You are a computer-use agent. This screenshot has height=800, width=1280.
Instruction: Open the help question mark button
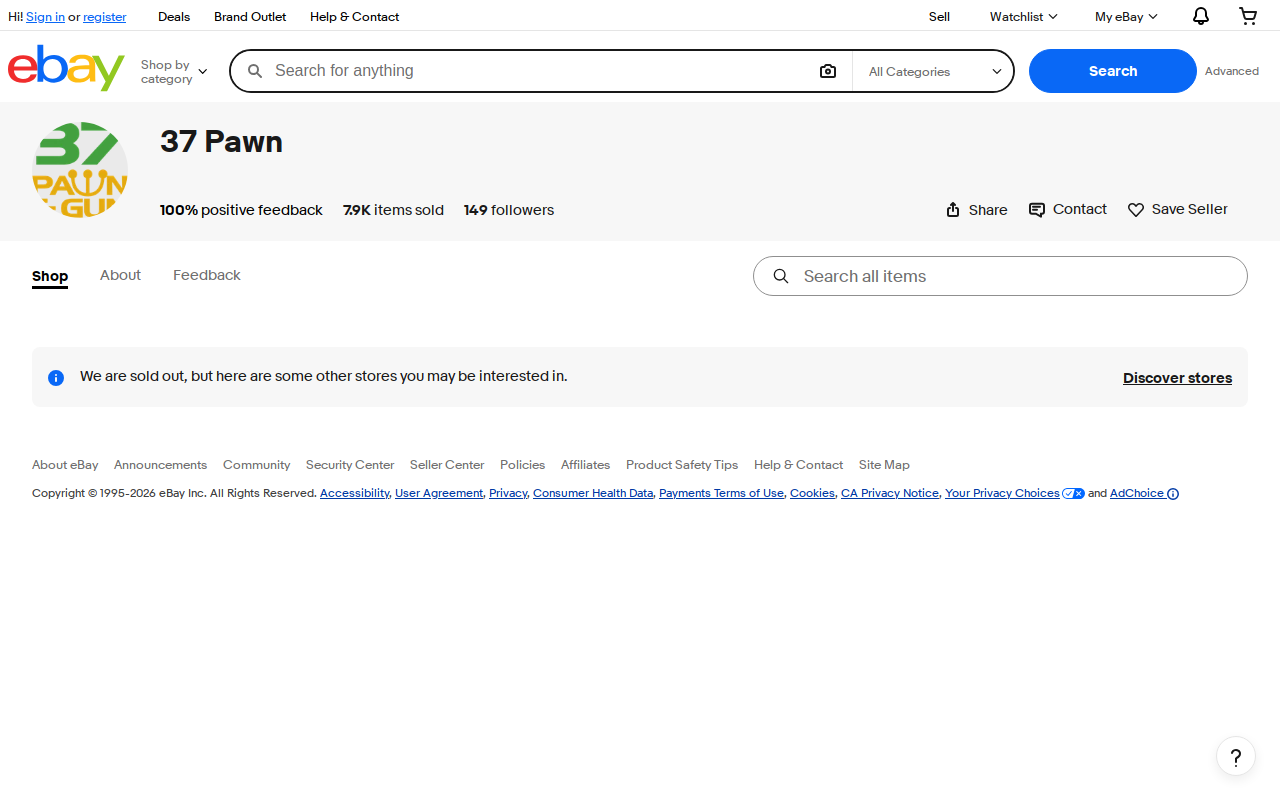click(x=1236, y=756)
